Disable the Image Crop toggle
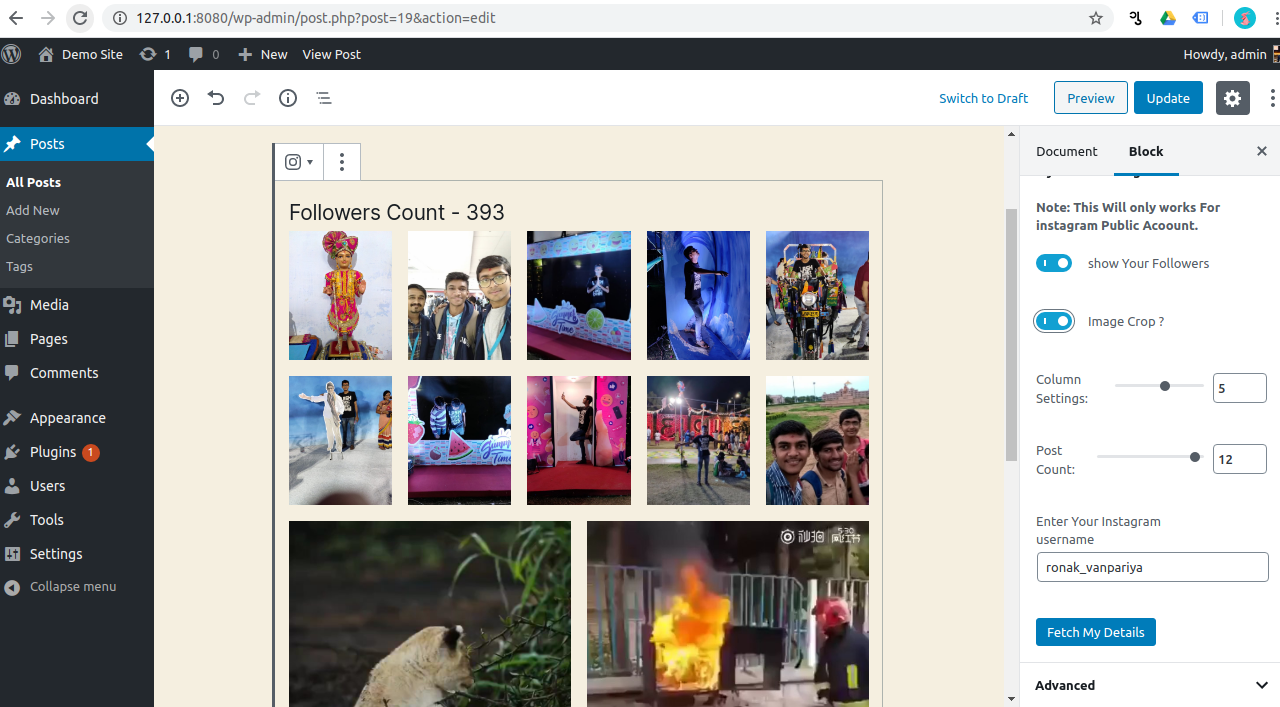This screenshot has height=707, width=1280. pos(1054,321)
